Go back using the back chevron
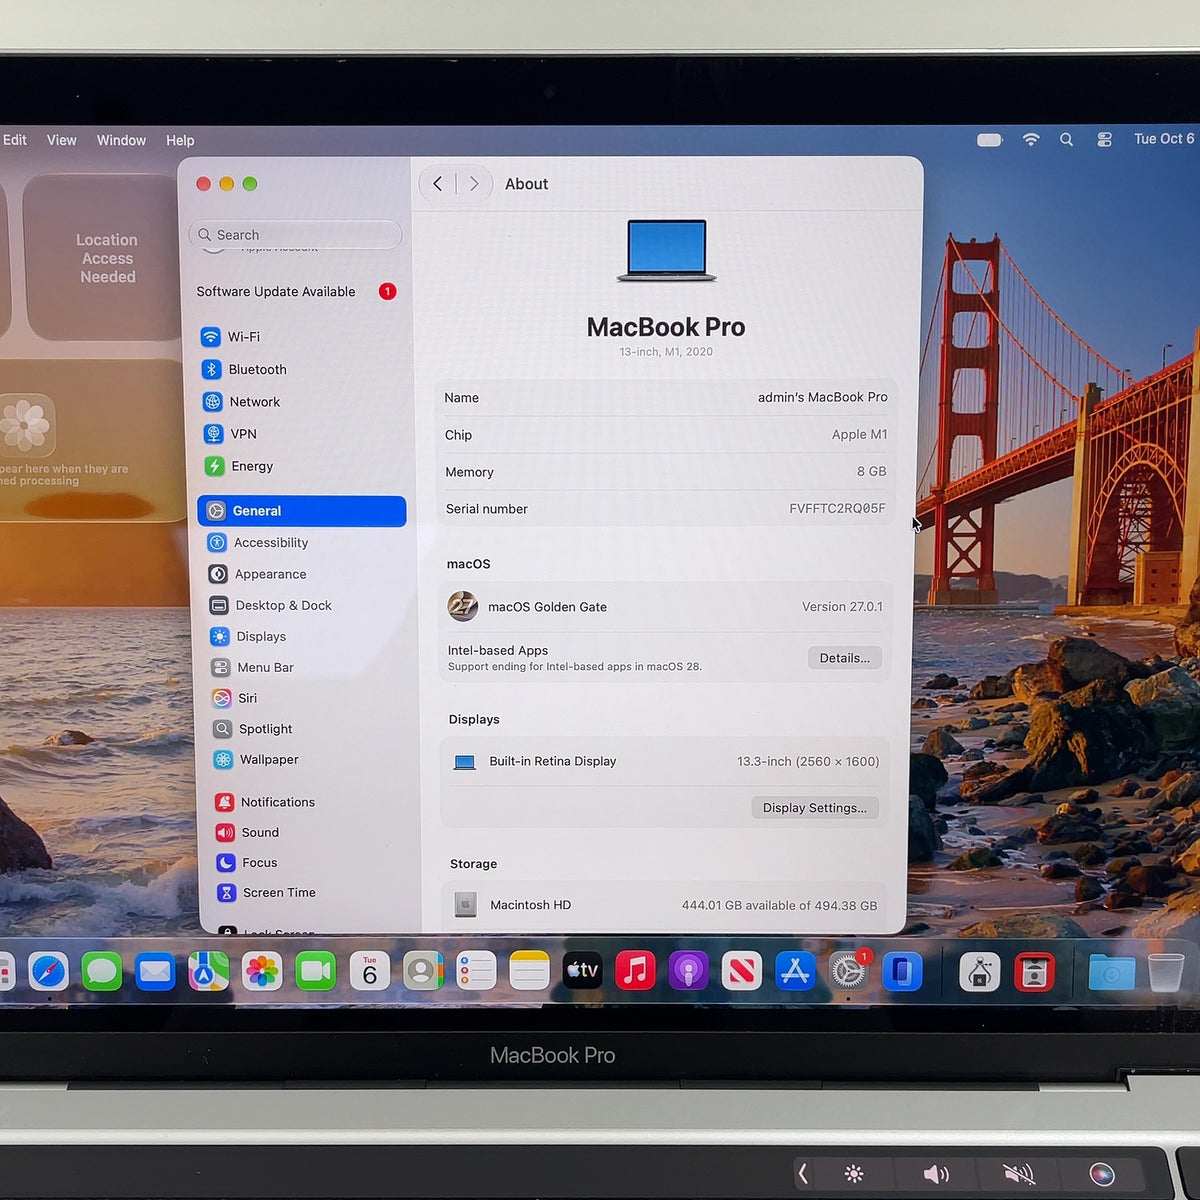This screenshot has width=1200, height=1200. (437, 184)
